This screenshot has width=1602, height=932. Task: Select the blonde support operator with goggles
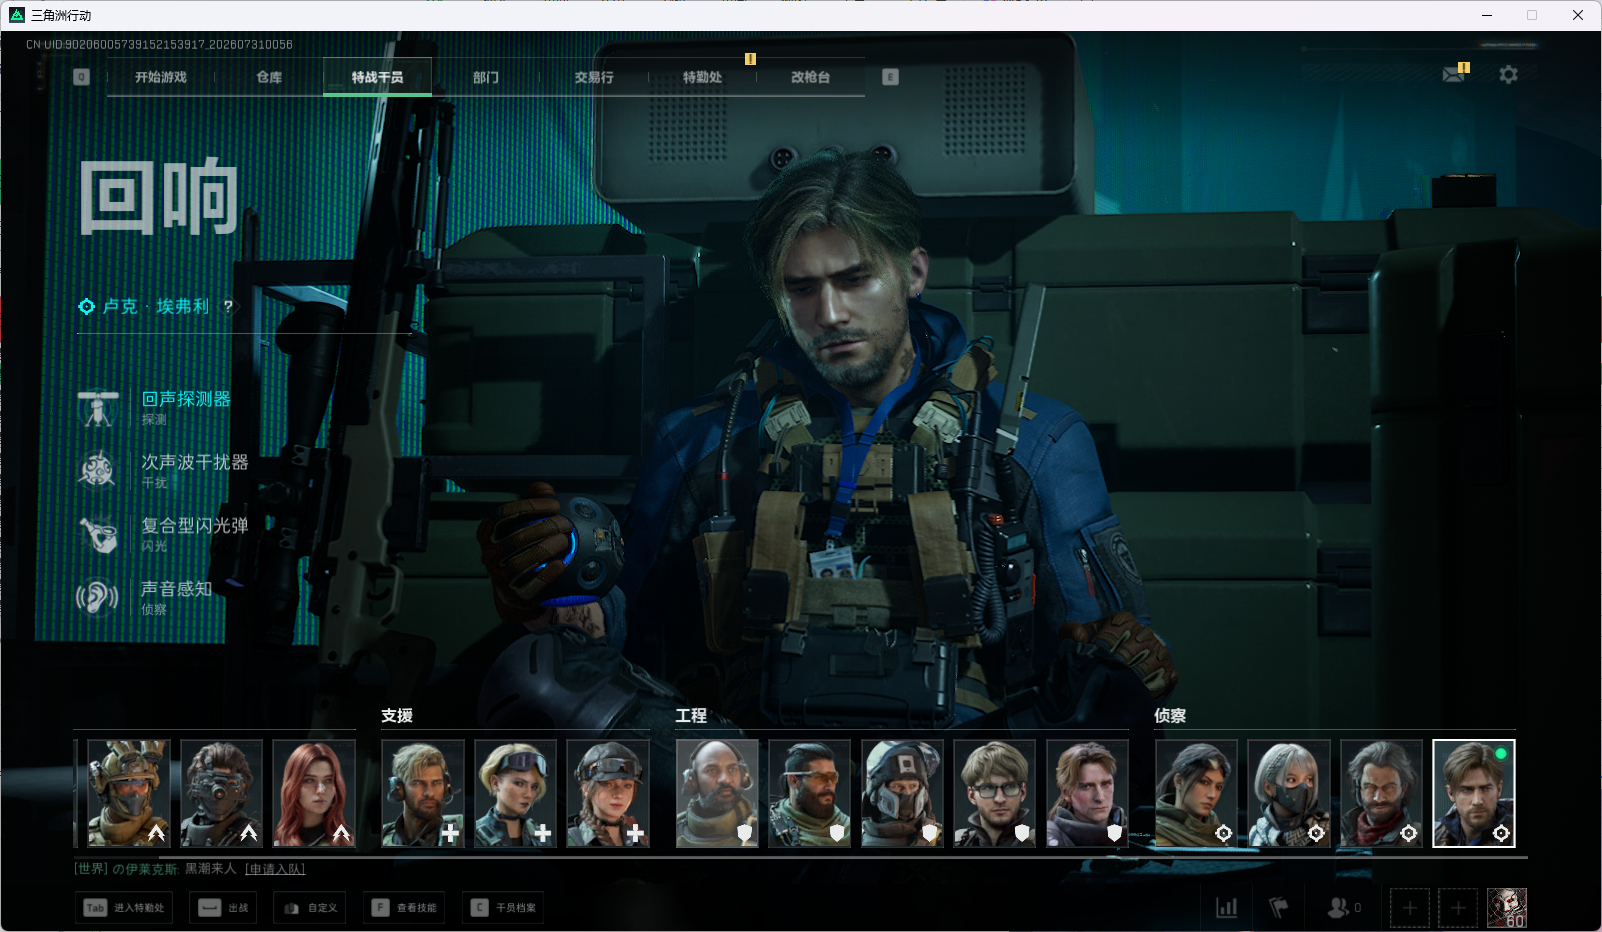[515, 794]
